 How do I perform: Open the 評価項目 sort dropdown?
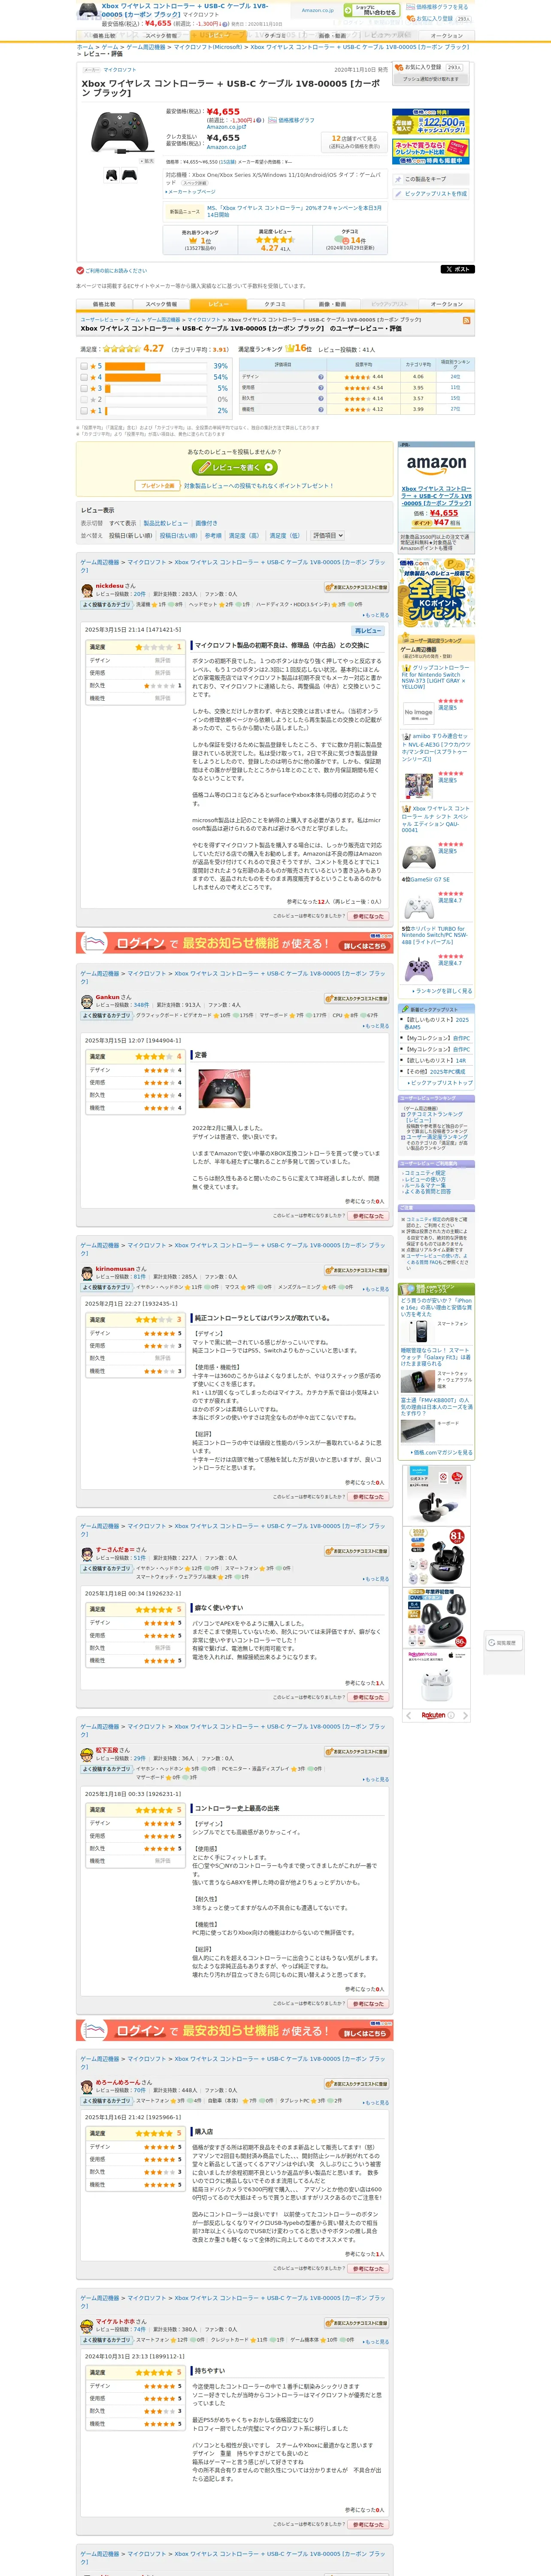pos(327,536)
